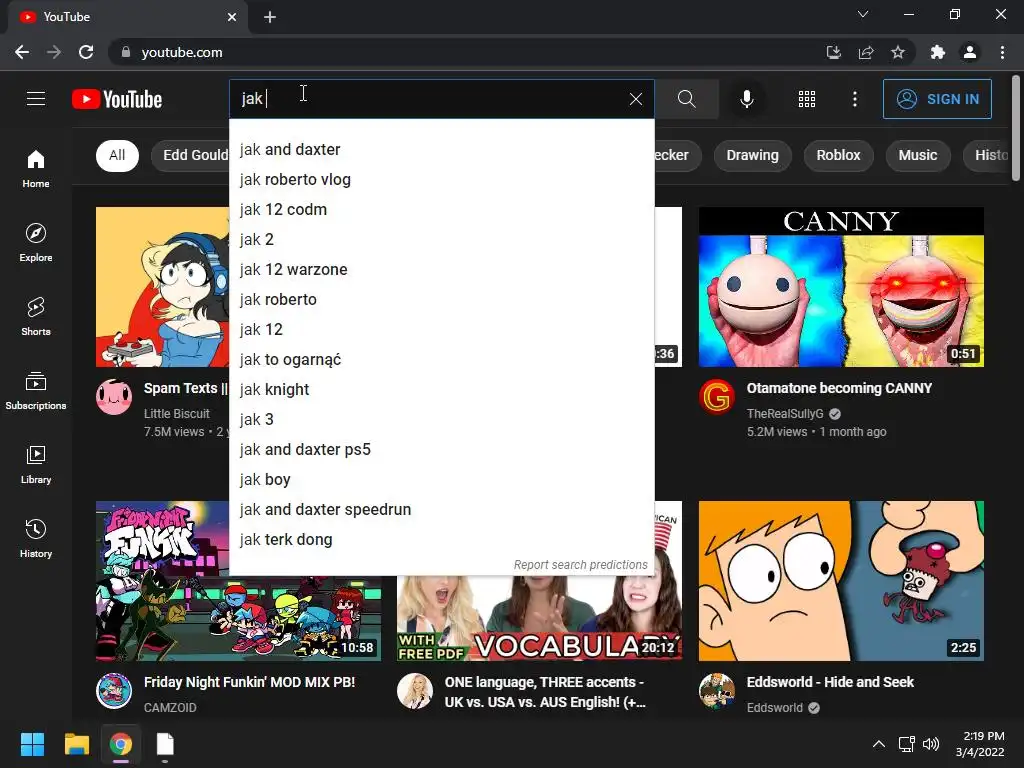Click TheRealSullyG channel avatar

pyautogui.click(x=716, y=396)
